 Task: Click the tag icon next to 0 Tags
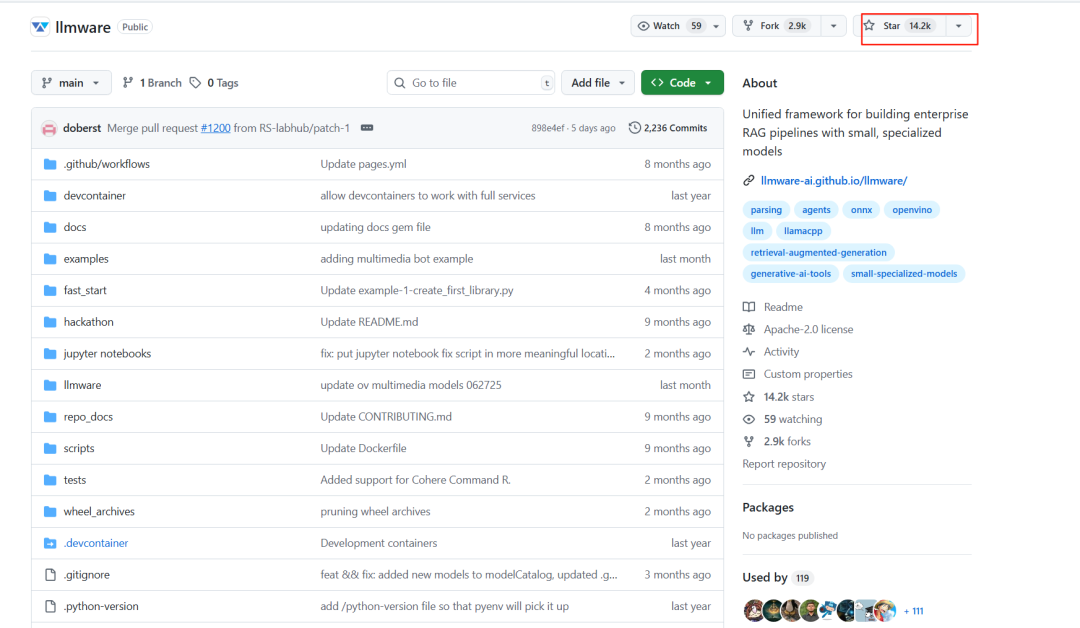pyautogui.click(x=196, y=83)
